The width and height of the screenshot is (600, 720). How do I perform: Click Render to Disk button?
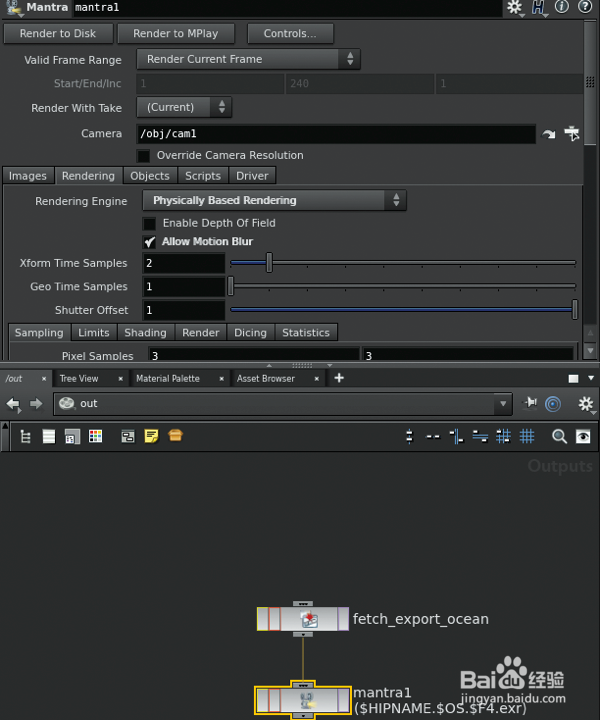click(x=58, y=34)
